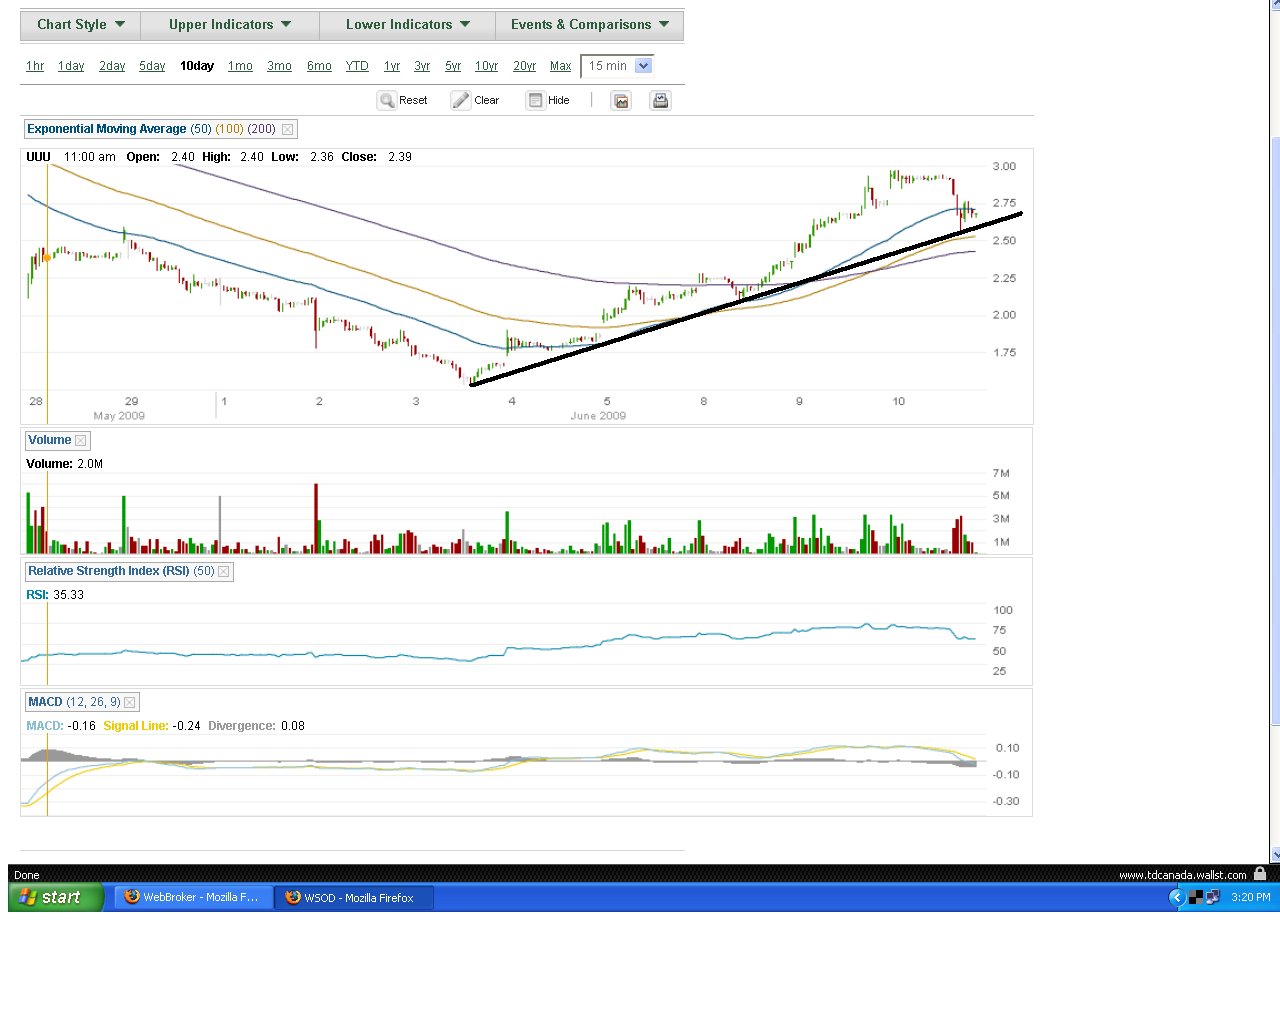Click the Reset label
Viewport: 1280px width, 1024px height.
pos(413,100)
